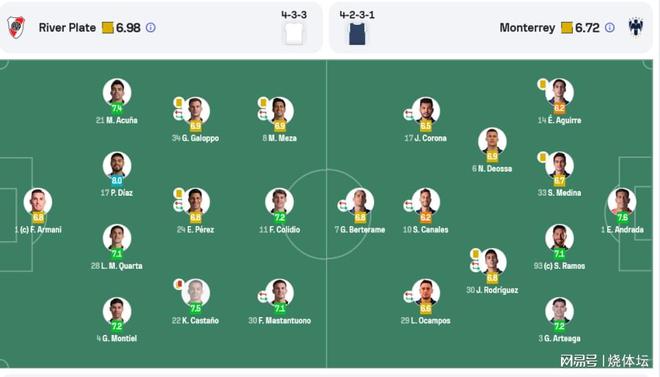Open F. Armani goalkeeper avatar
This screenshot has width=660, height=377.
click(x=38, y=202)
